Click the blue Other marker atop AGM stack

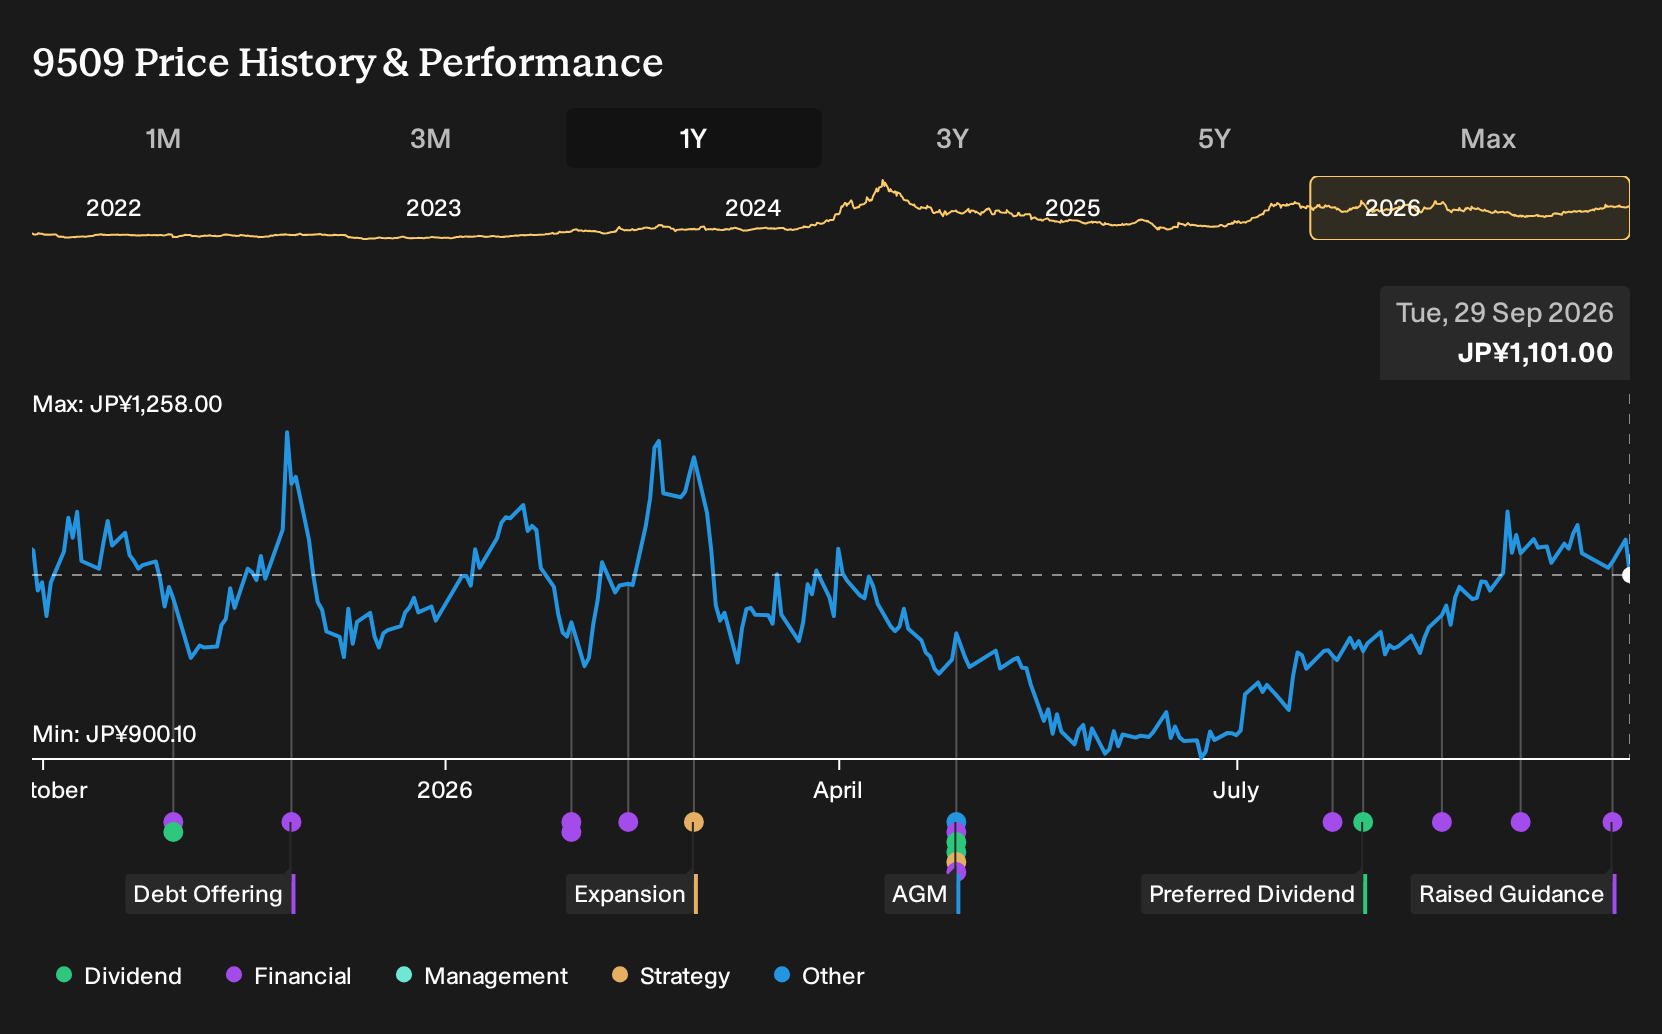coord(956,822)
